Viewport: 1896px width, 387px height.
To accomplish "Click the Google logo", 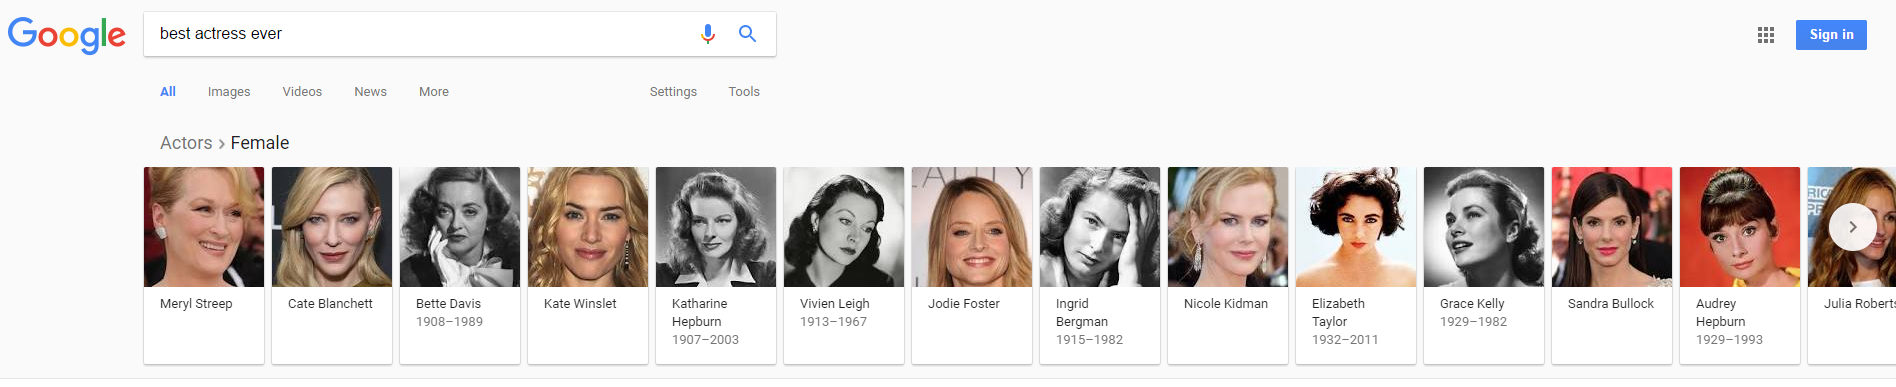I will 67,35.
